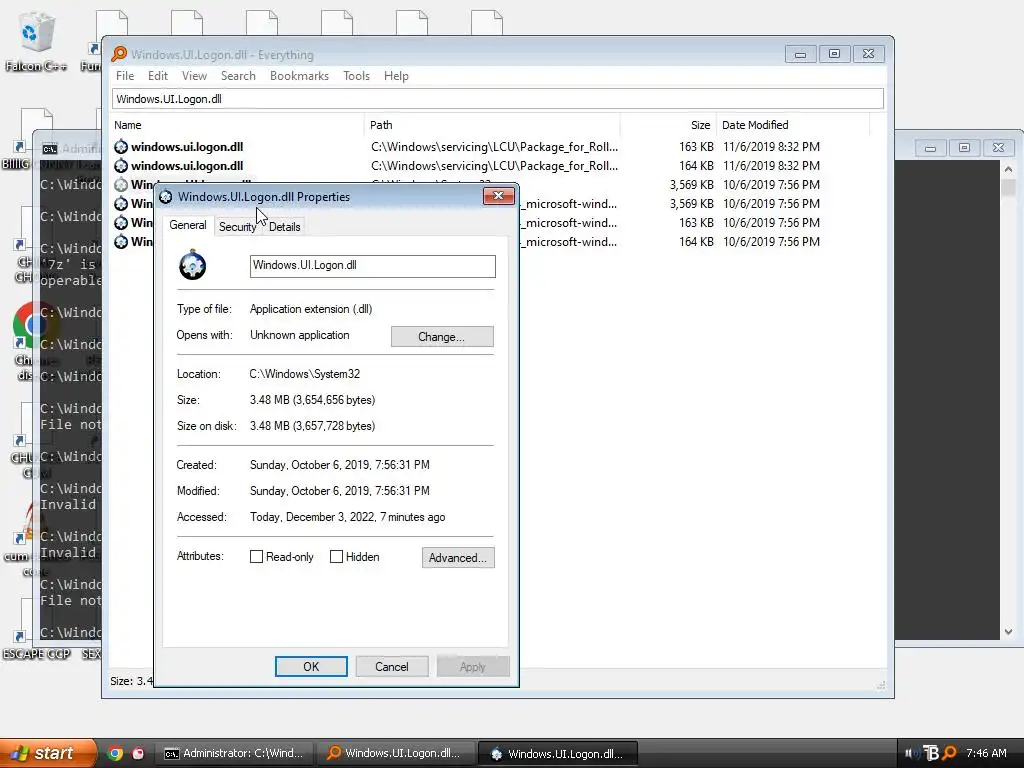Click Cancel in Properties dialog
1024x768 pixels.
[x=392, y=666]
